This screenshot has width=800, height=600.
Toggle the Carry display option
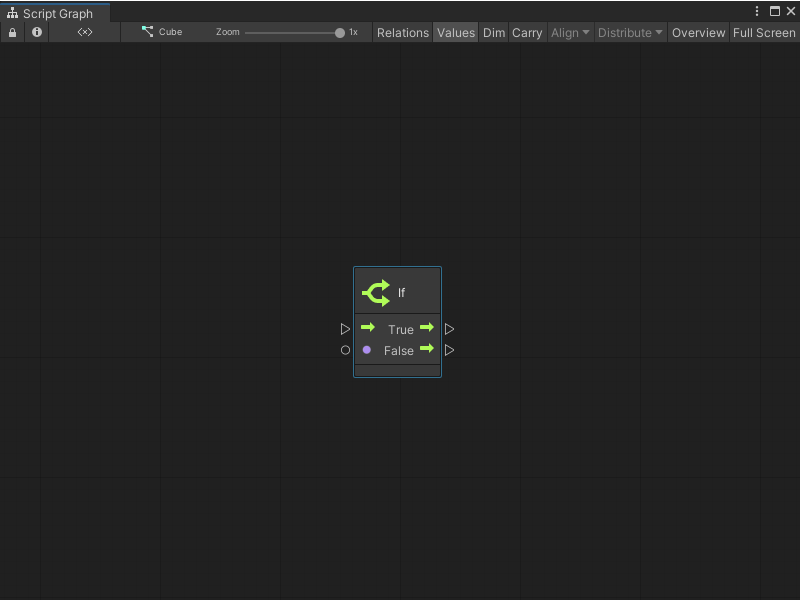[x=527, y=32]
